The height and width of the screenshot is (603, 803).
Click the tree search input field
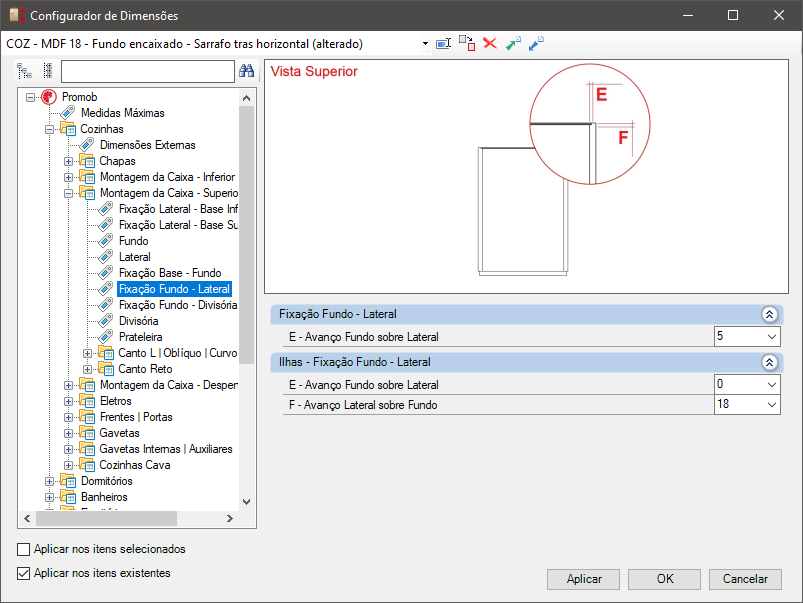pos(147,71)
